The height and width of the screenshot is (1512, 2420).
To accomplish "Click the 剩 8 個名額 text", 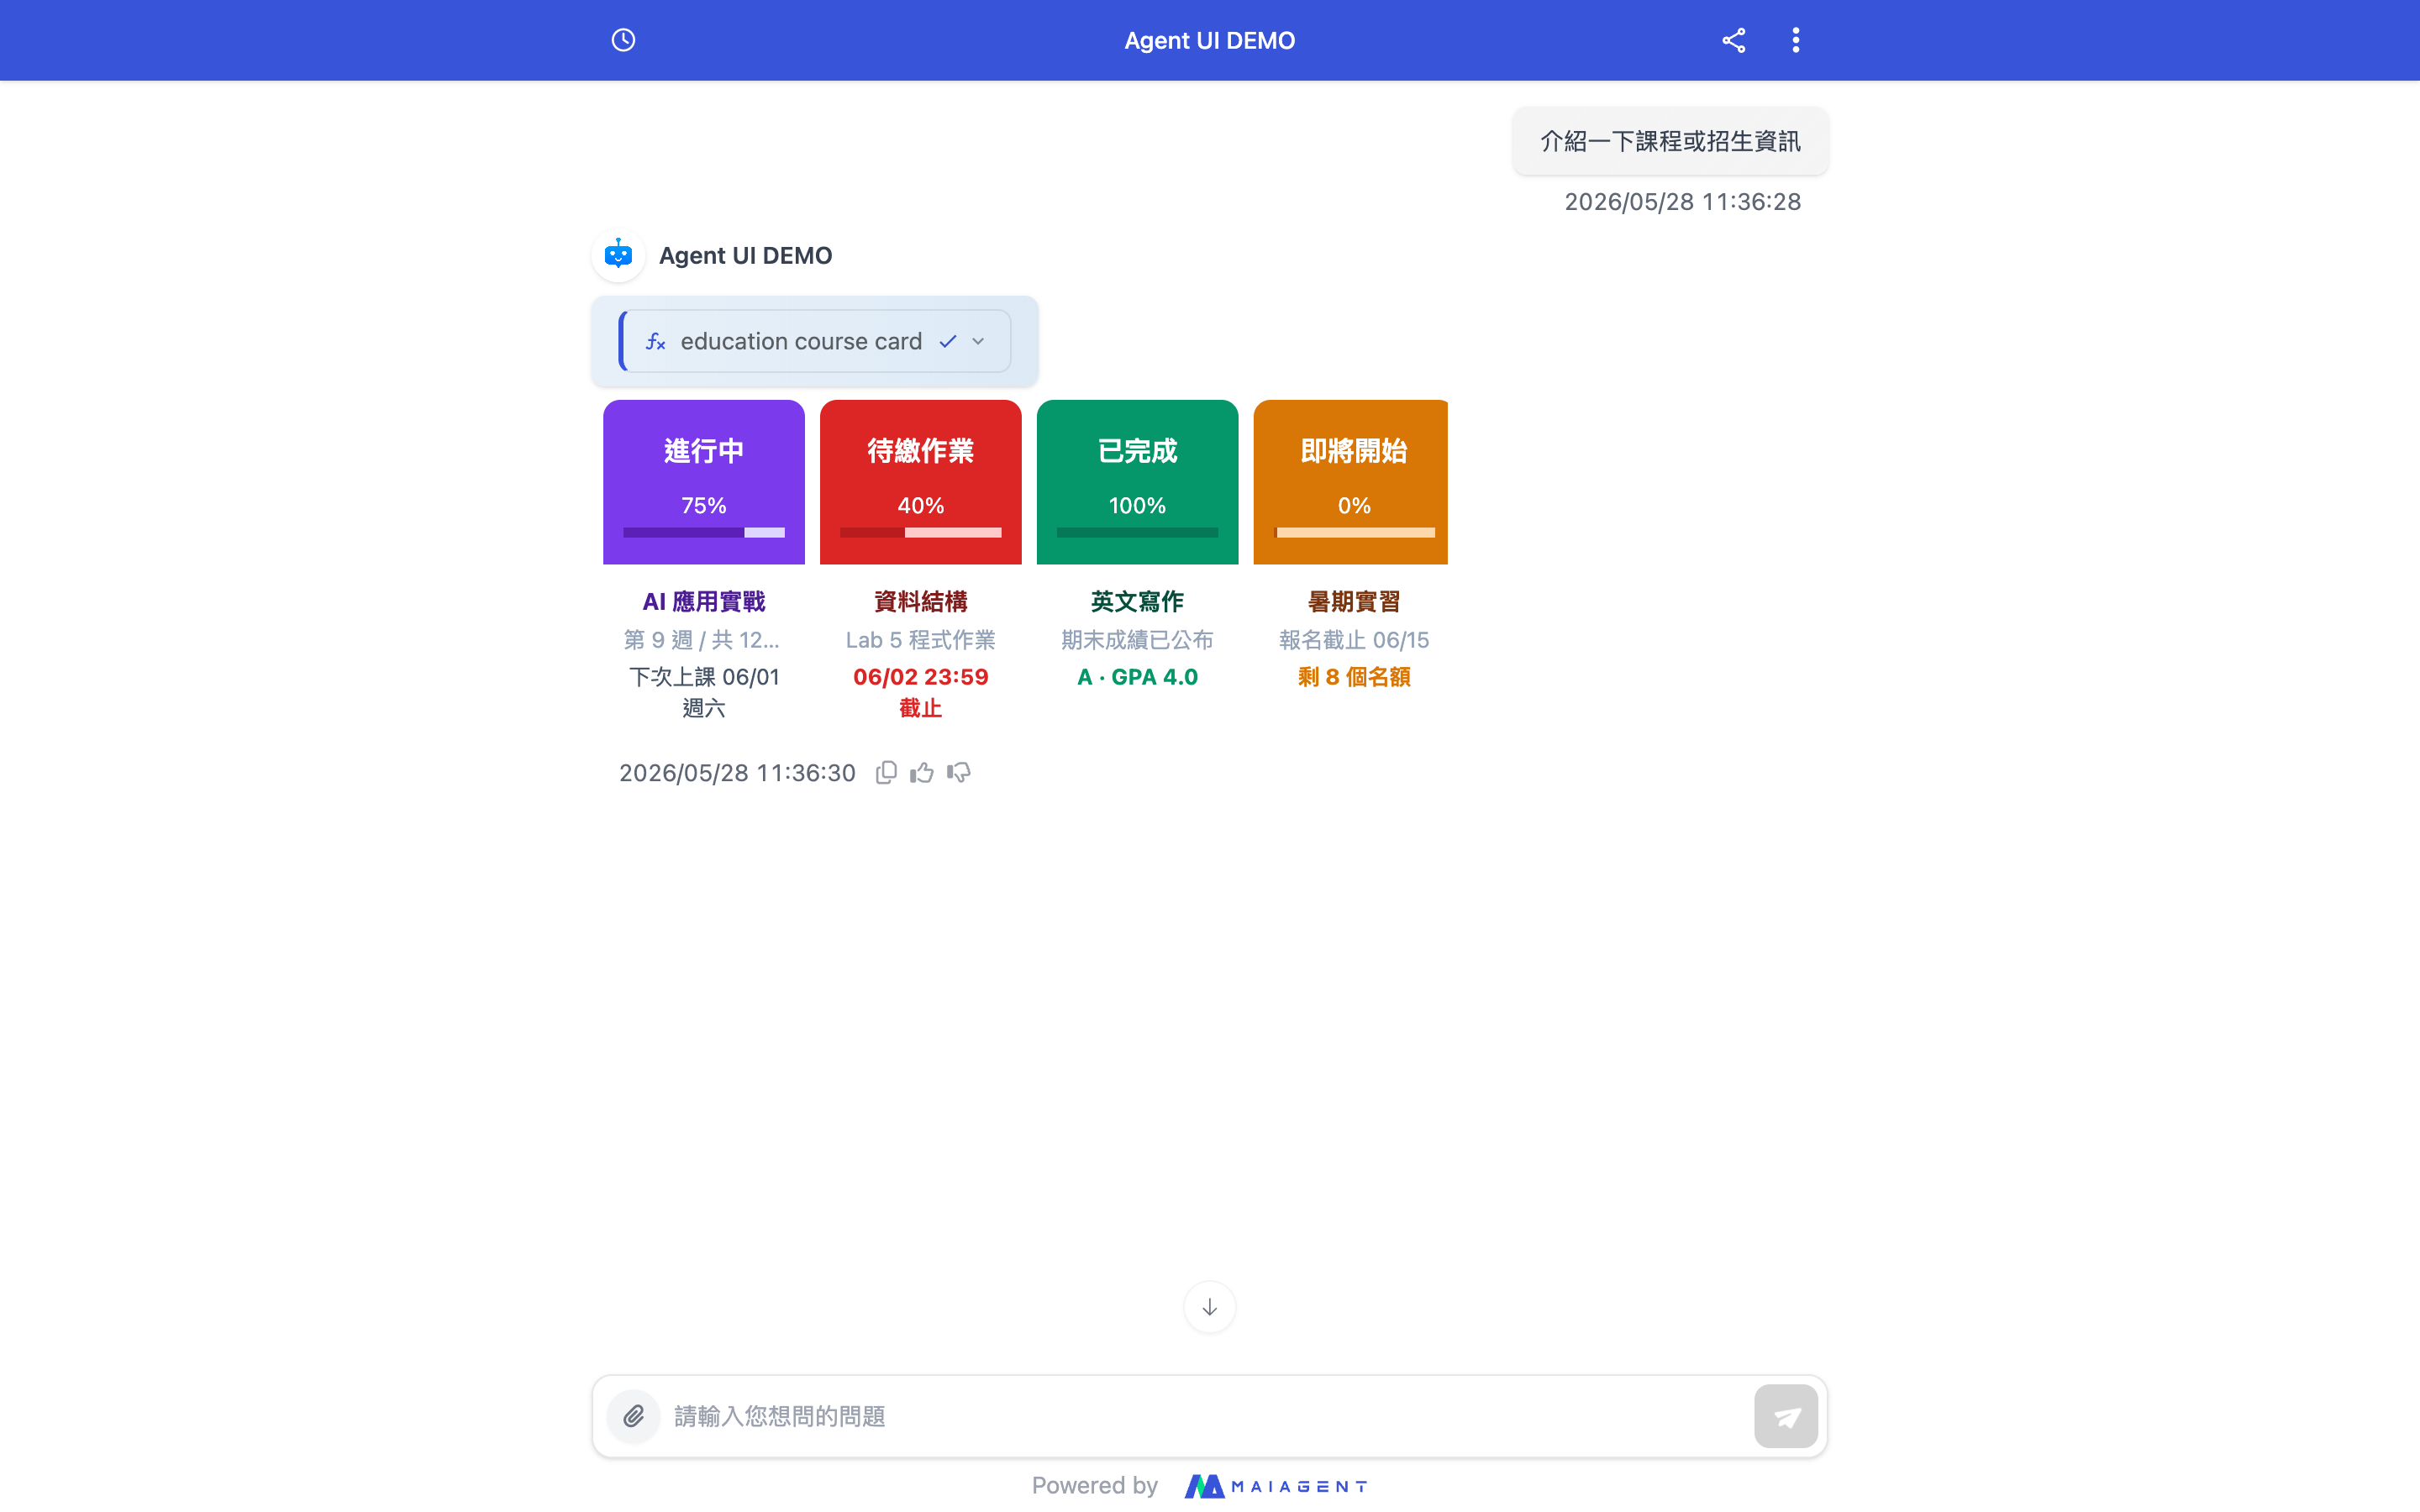I will tap(1355, 677).
